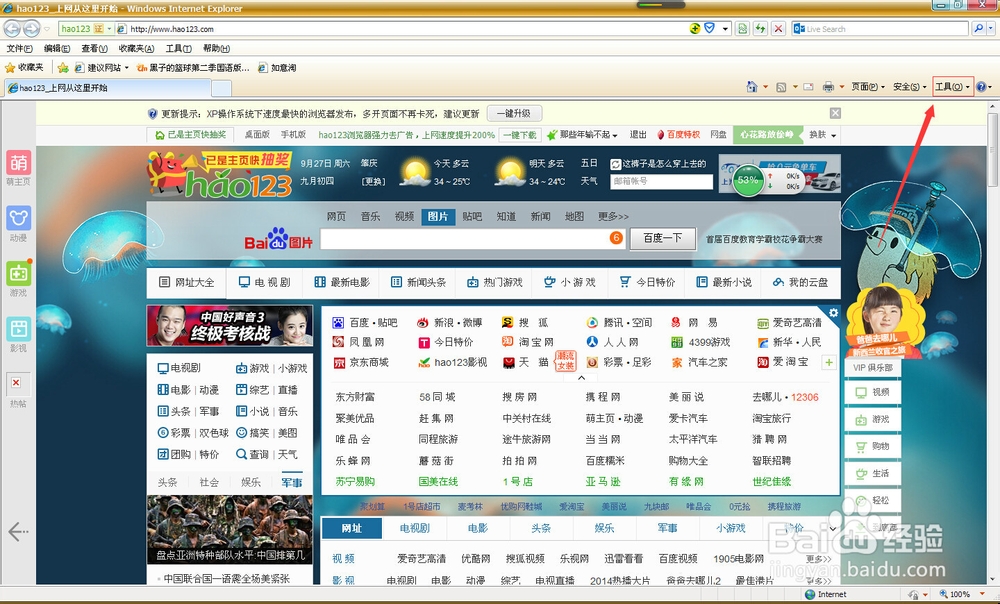Click the magnifier search button
Screen dimensions: 1000x604
point(978,29)
